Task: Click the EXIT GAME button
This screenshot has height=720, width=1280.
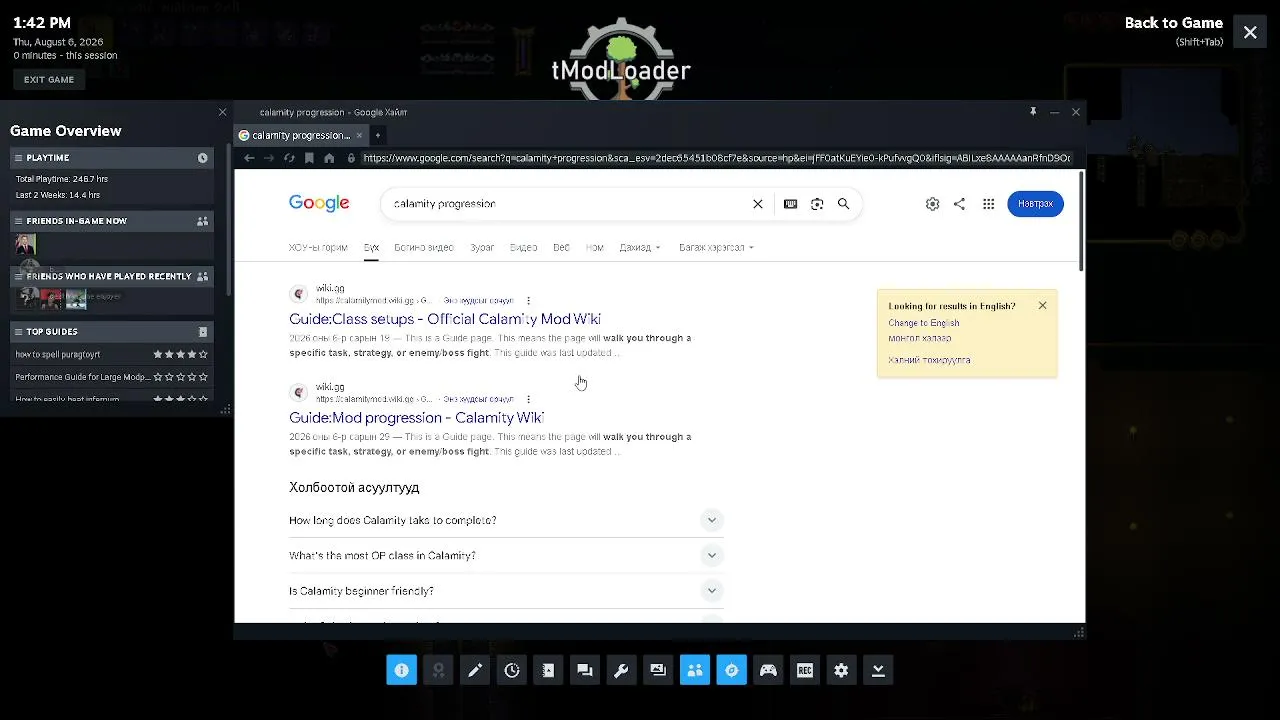Action: coord(49,80)
